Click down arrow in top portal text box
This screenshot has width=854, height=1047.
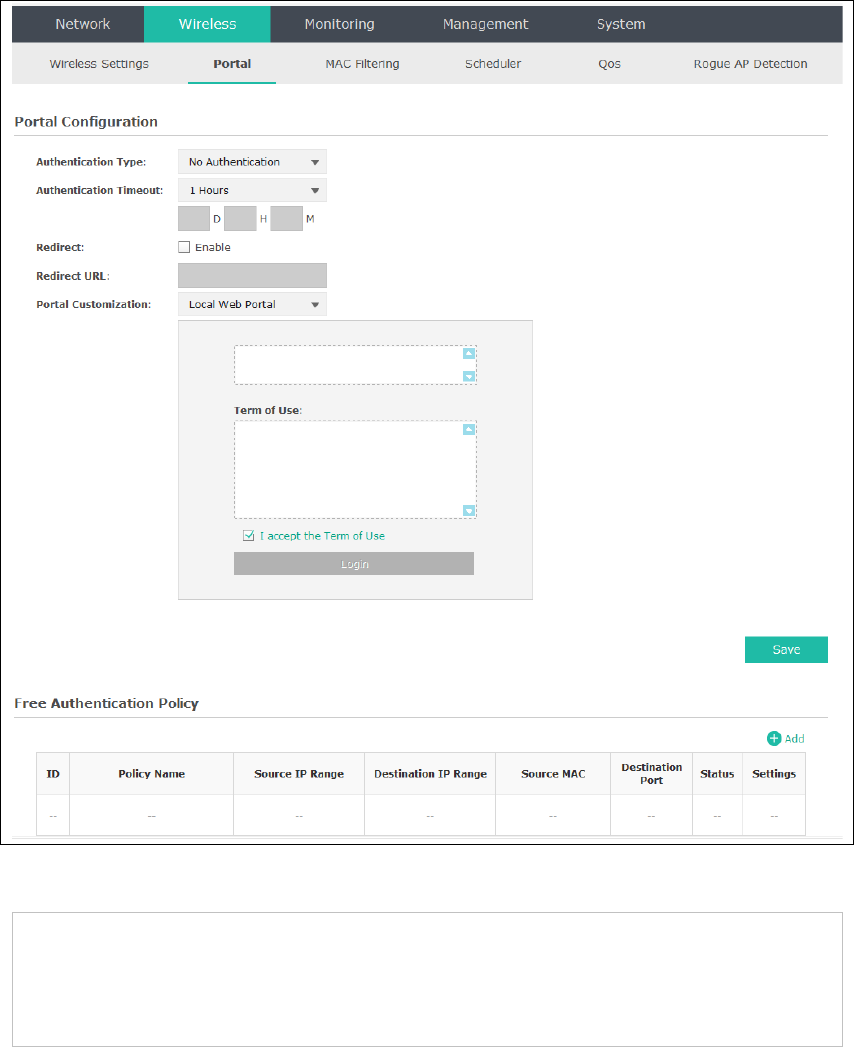(469, 377)
